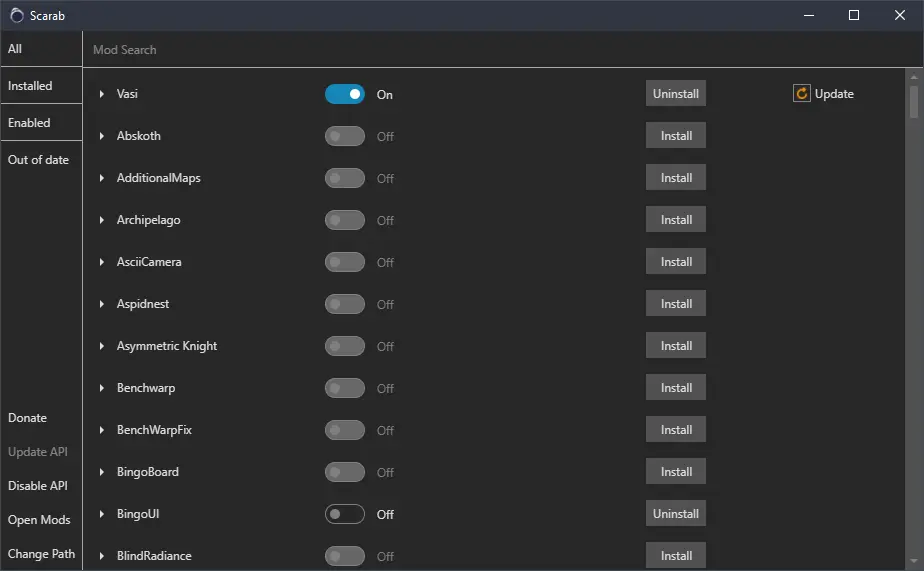Open the Change Path option
The width and height of the screenshot is (924, 571).
(x=41, y=554)
